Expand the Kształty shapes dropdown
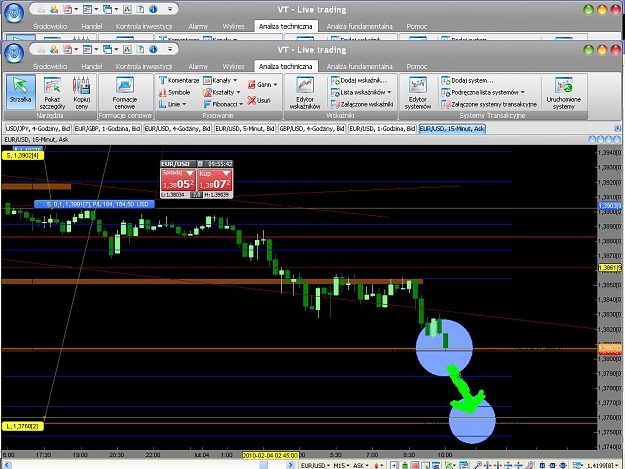The height and width of the screenshot is (469, 625). (222, 92)
